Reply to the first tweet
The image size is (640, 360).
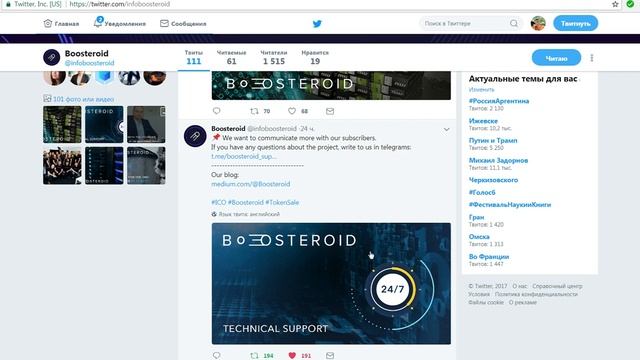[217, 111]
